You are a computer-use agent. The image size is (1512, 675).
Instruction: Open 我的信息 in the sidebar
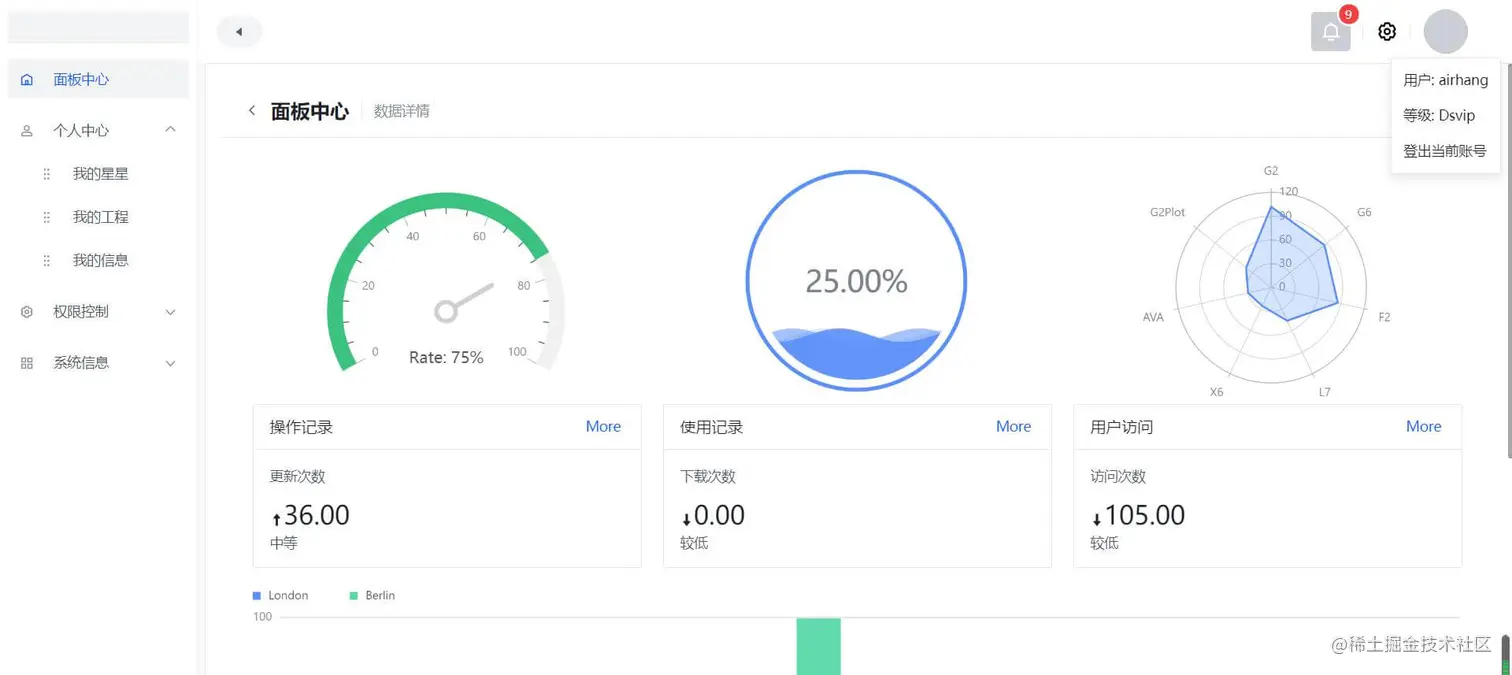coord(100,260)
